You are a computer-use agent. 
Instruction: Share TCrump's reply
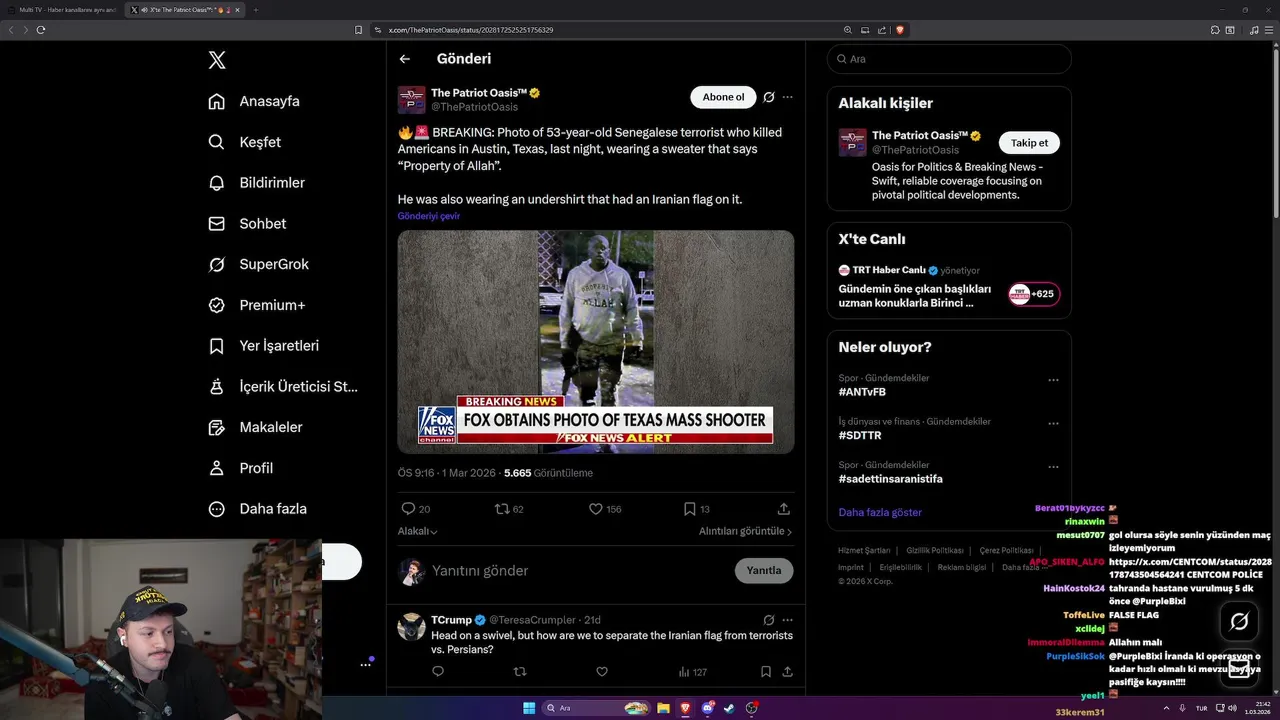point(787,672)
